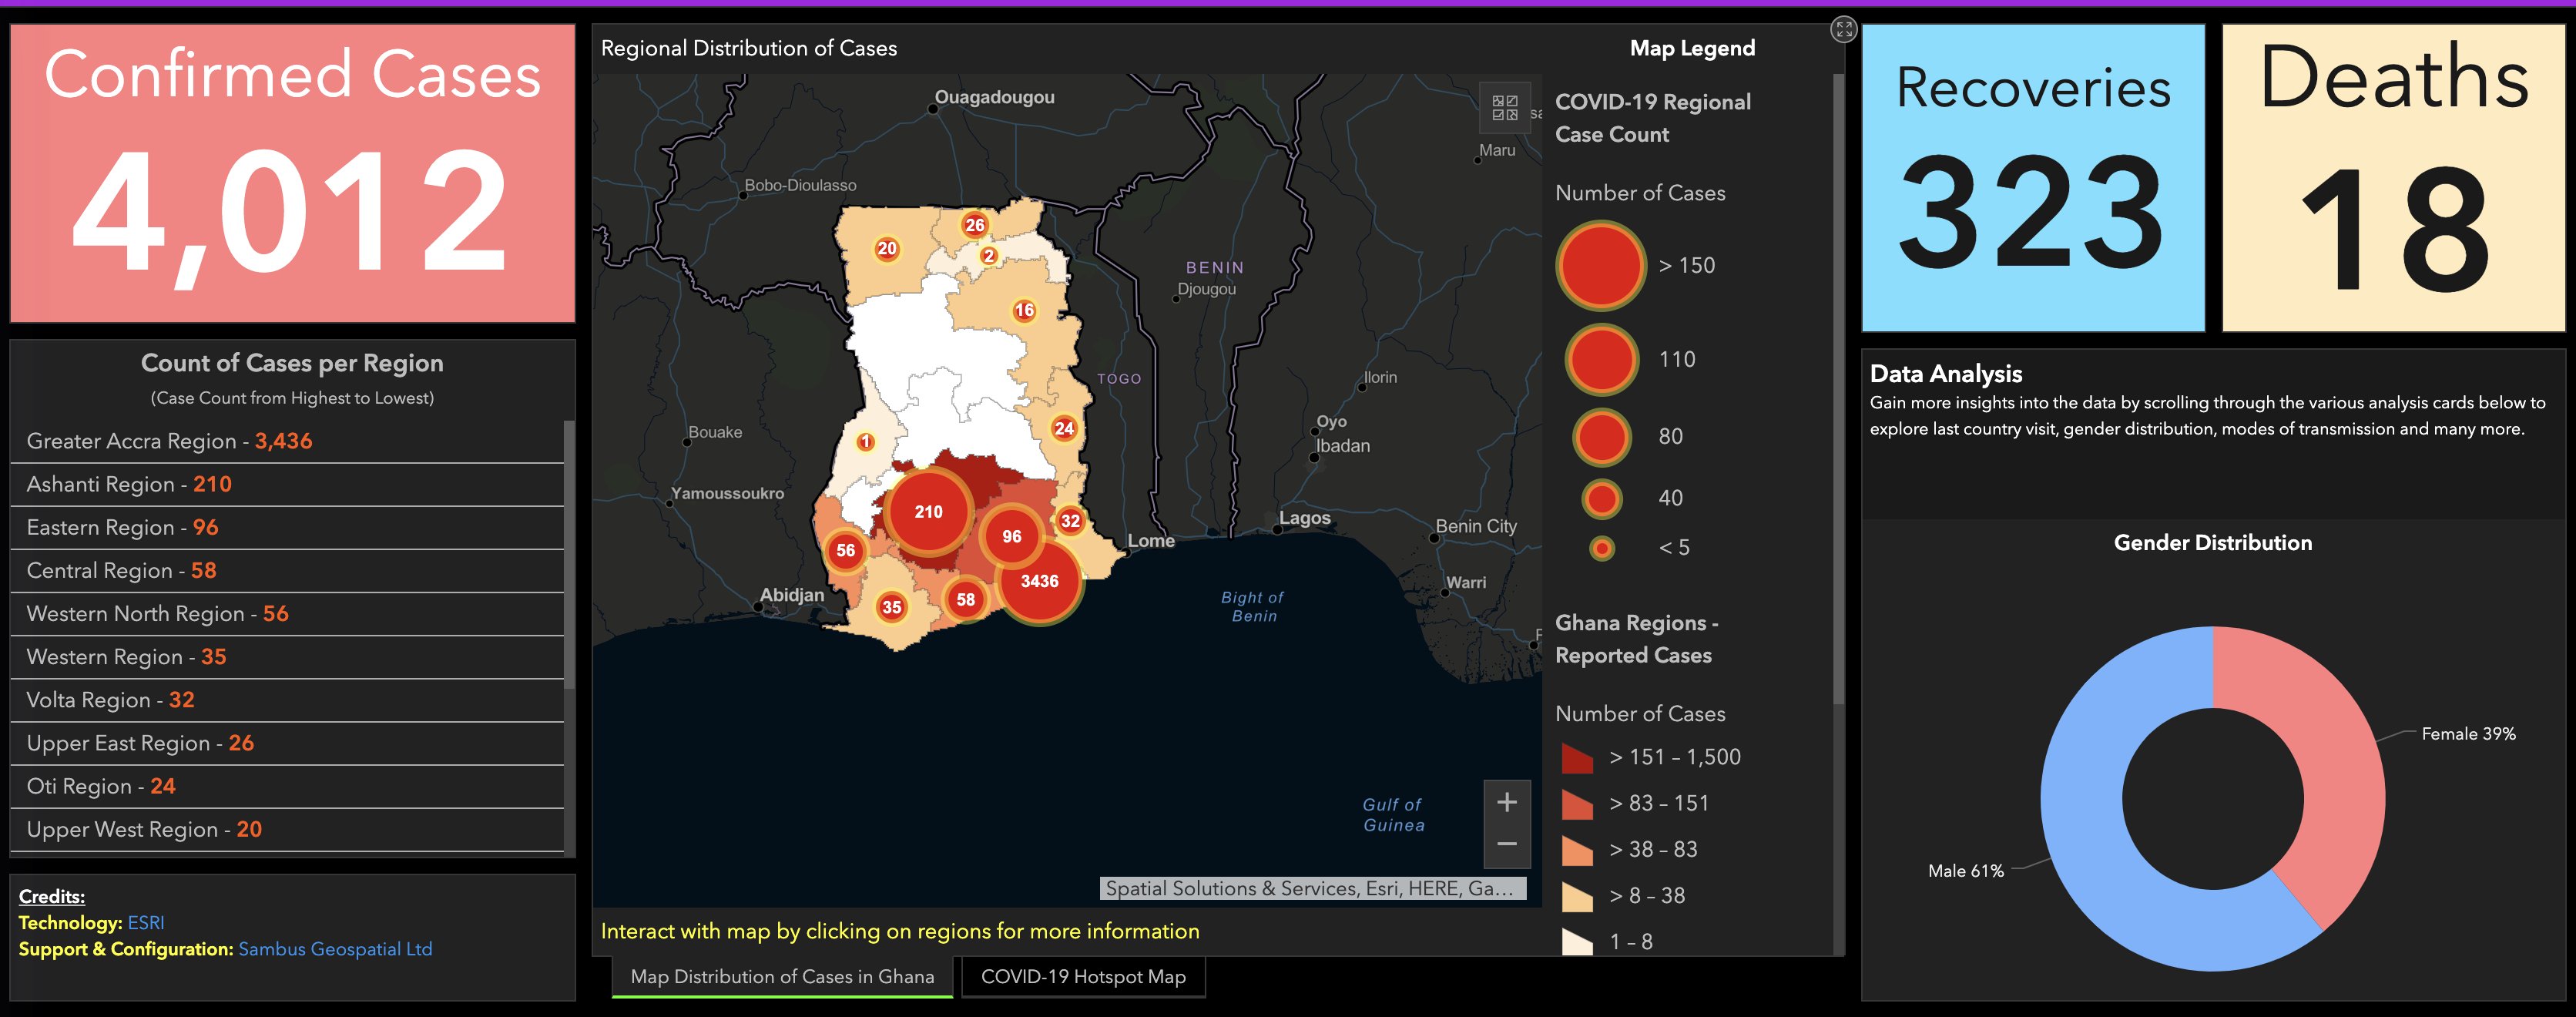Open the Sambus Geospatial Ltd link
This screenshot has width=2576, height=1017.
coord(335,949)
